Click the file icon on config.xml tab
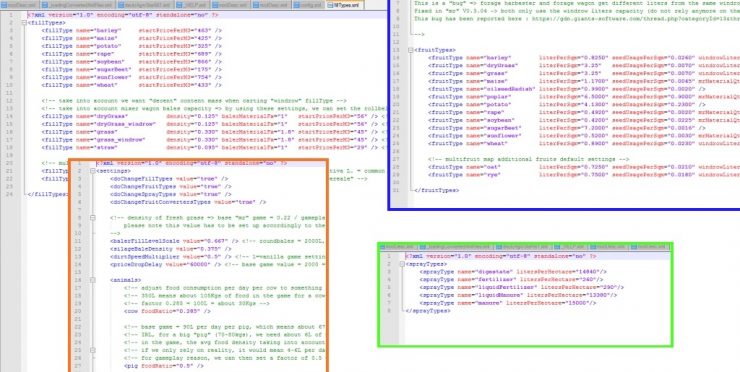740x372 pixels. coord(296,5)
